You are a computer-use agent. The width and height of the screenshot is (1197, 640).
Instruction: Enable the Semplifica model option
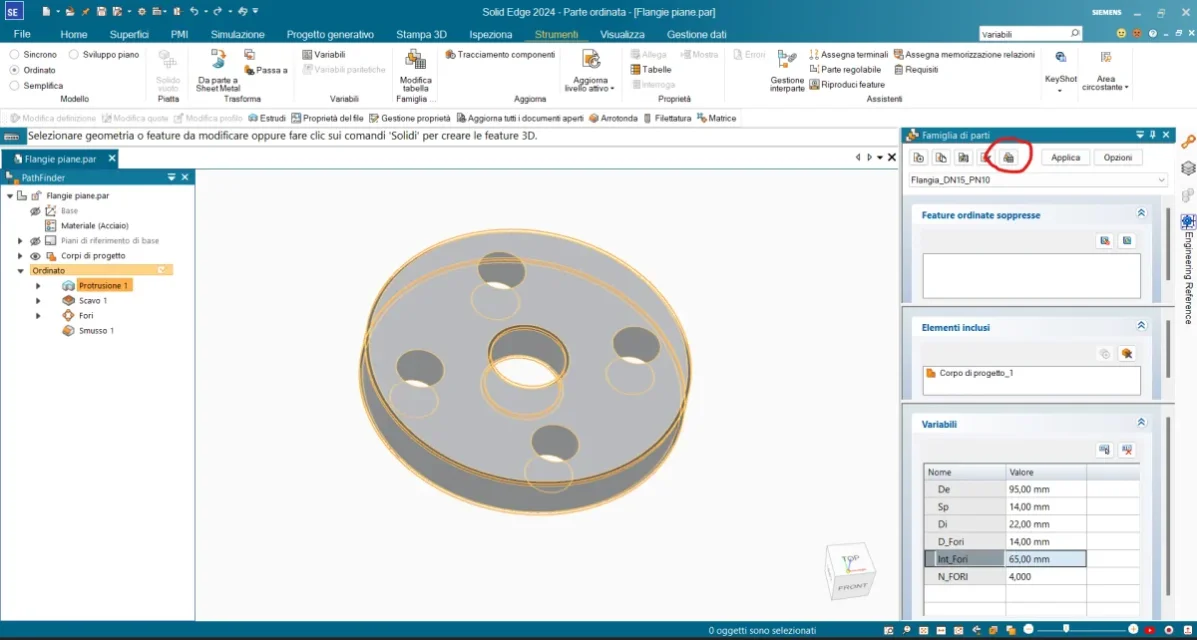(15, 86)
